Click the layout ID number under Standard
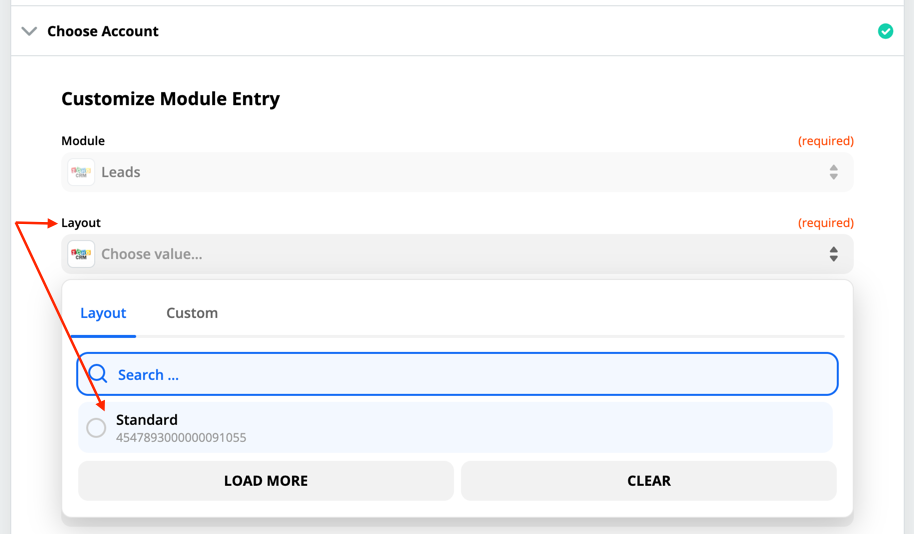 [x=181, y=438]
